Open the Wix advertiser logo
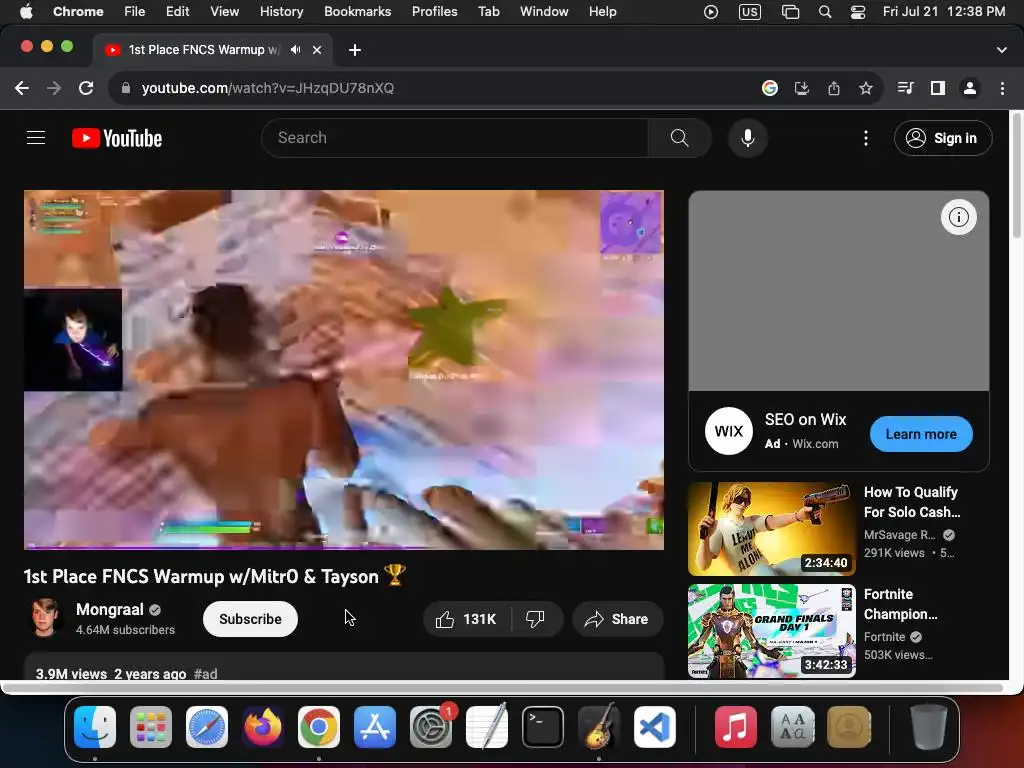1024x768 pixels. click(x=729, y=431)
